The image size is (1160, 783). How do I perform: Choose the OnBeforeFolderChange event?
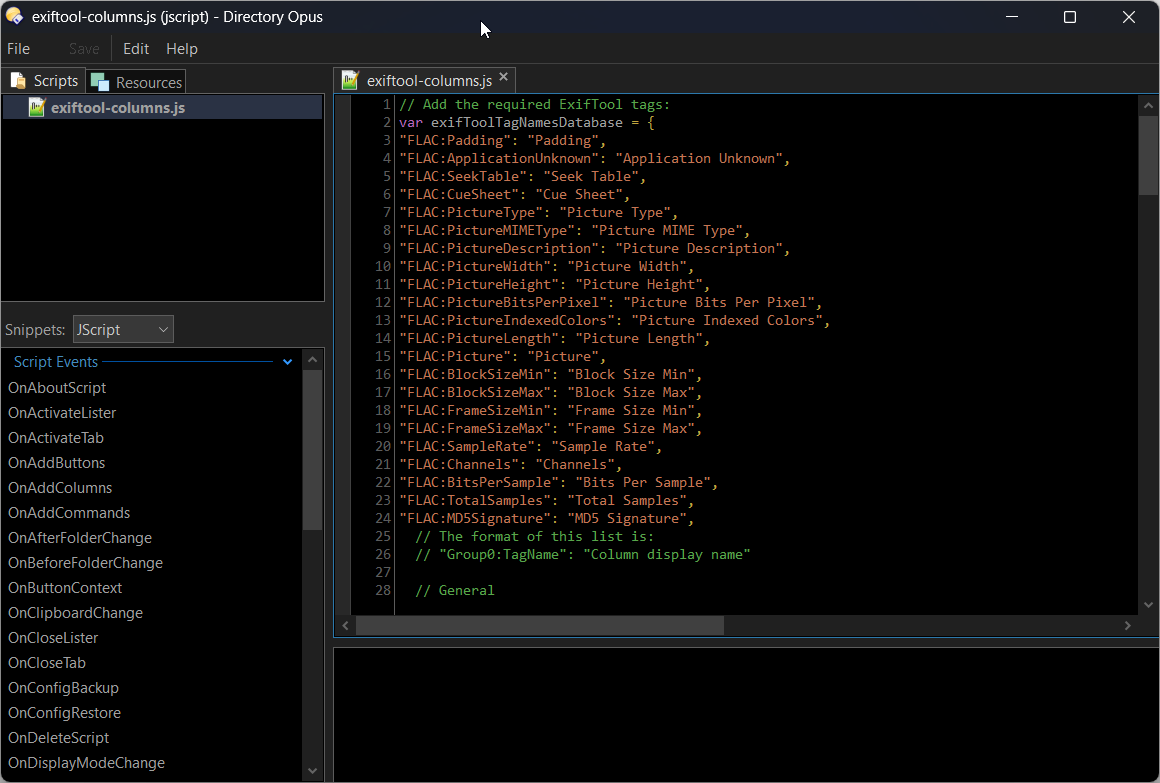[x=85, y=563]
